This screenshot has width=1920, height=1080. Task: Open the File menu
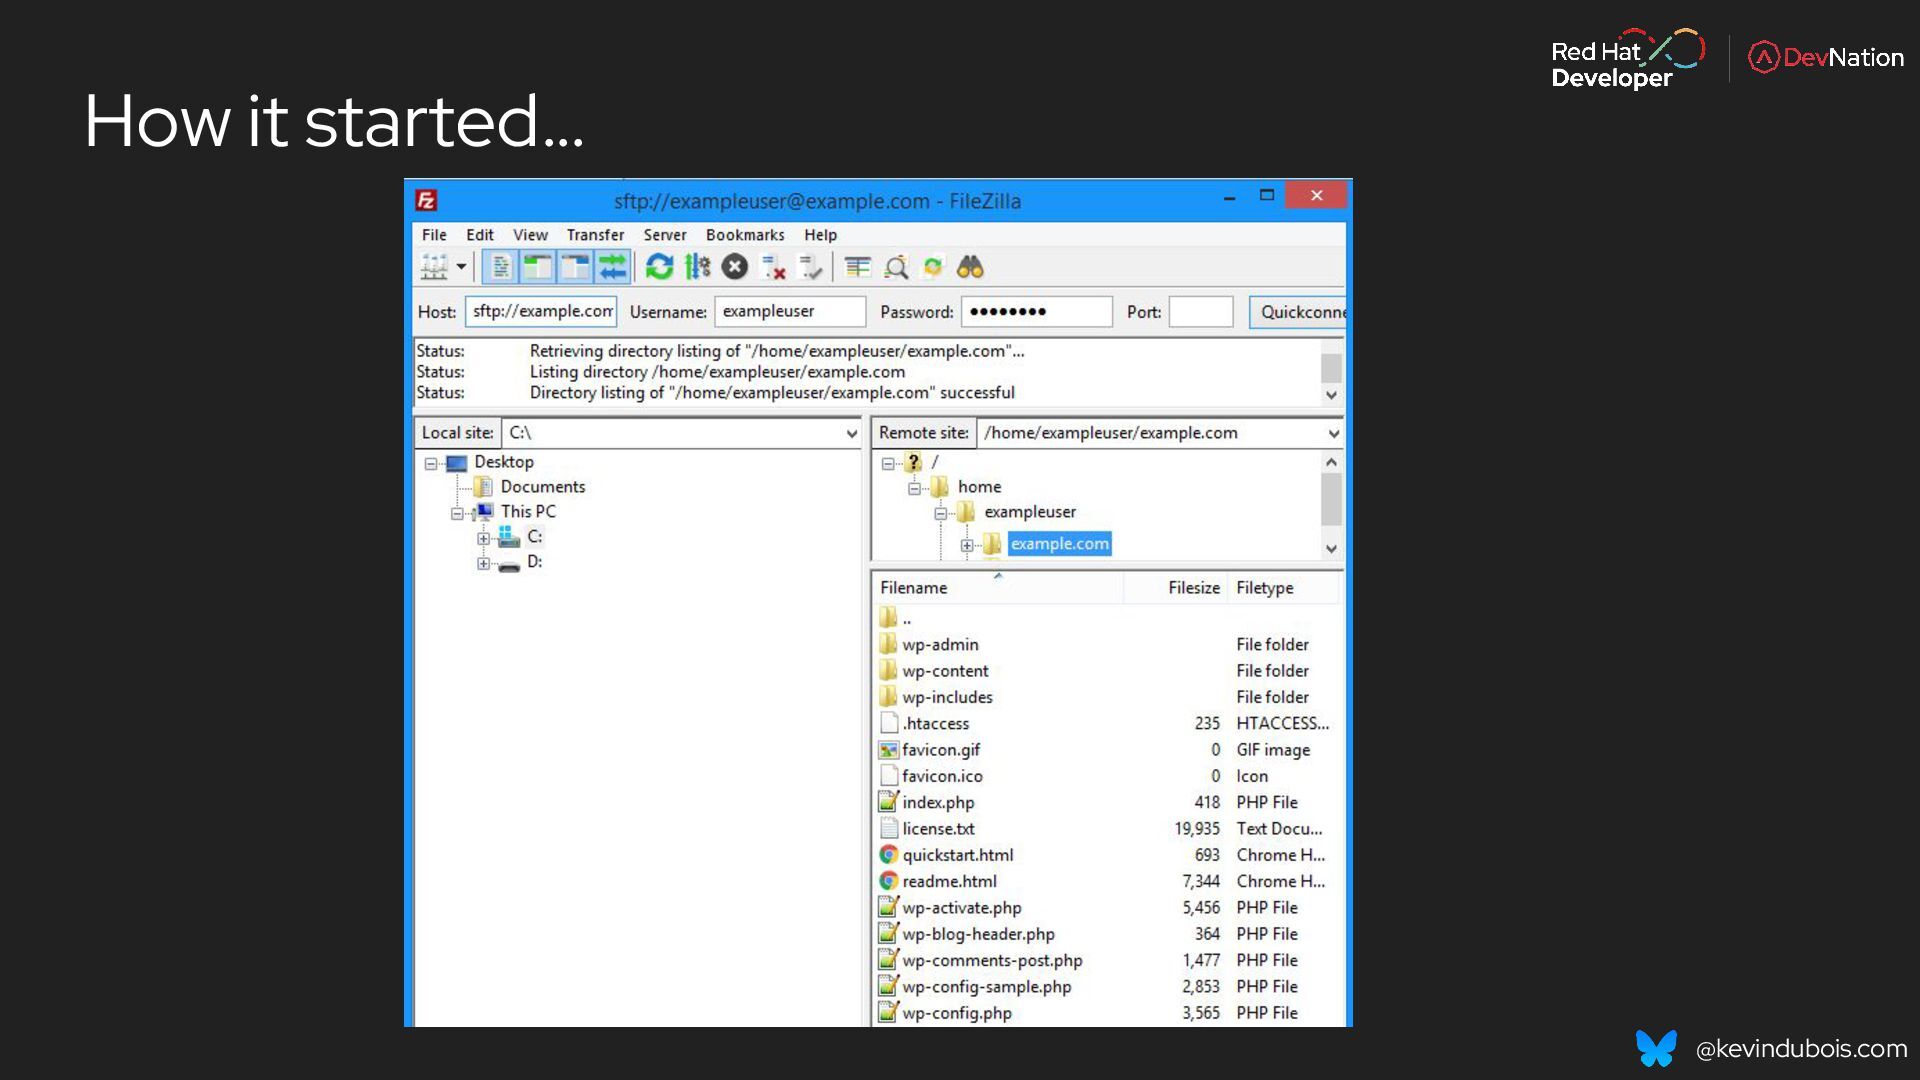[x=434, y=235]
